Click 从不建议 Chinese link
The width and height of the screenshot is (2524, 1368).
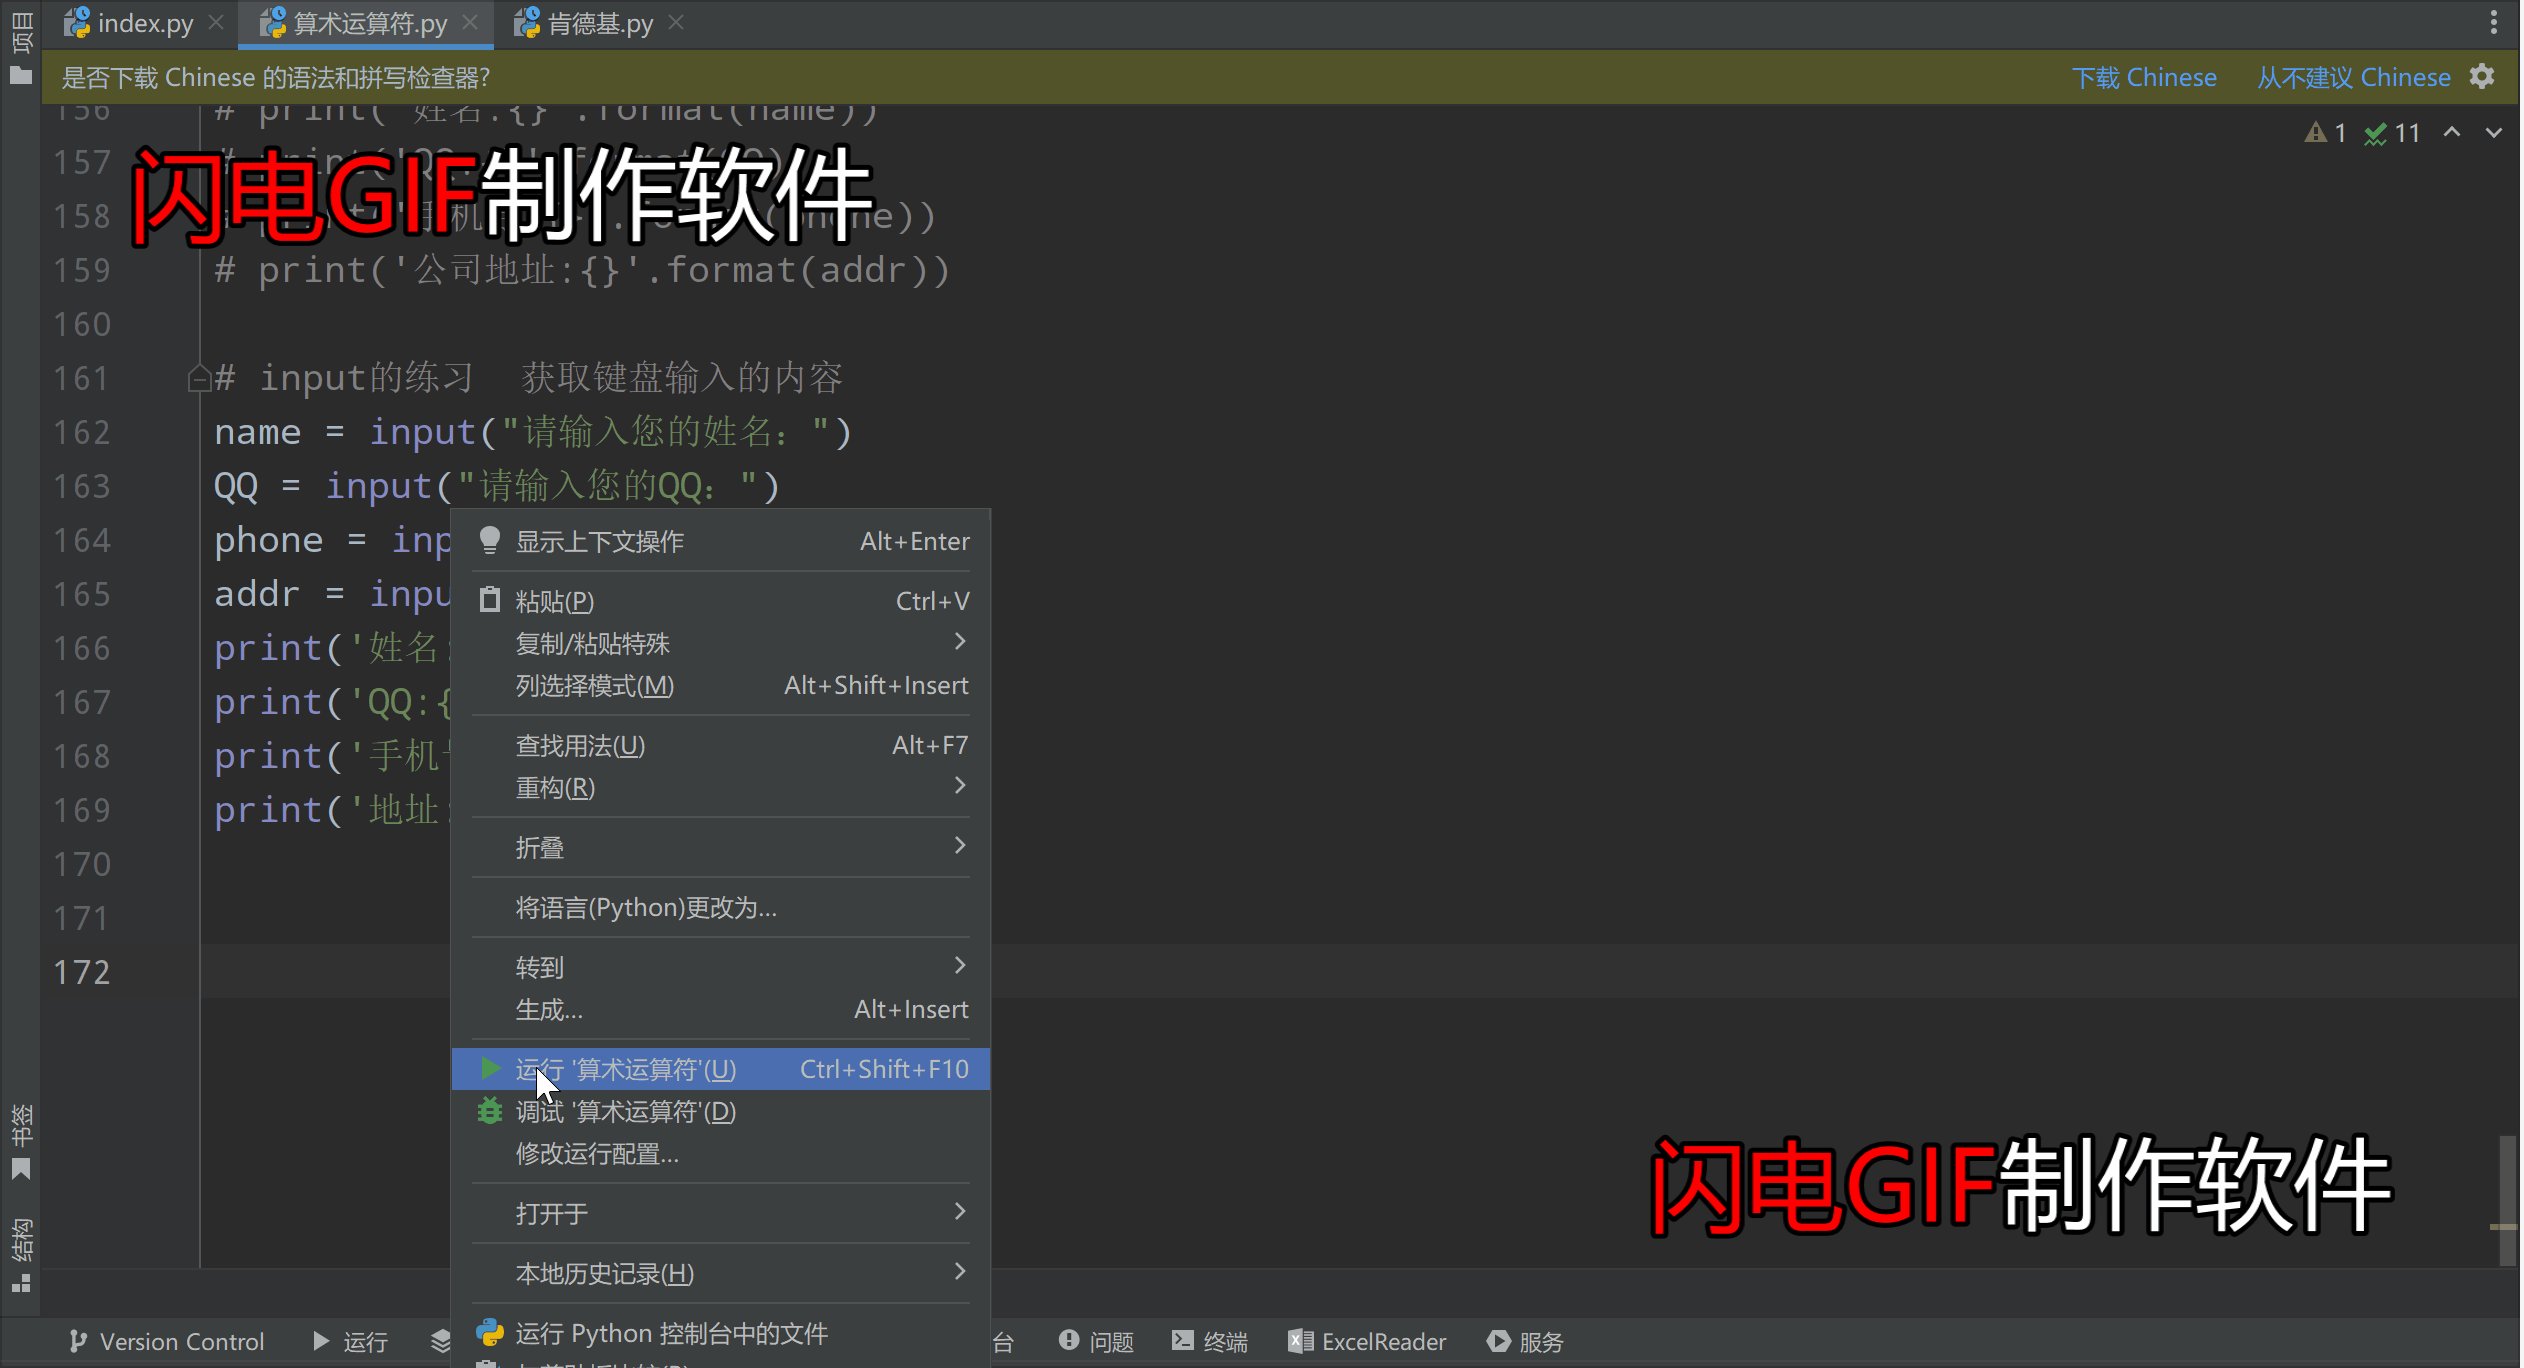(x=2353, y=77)
